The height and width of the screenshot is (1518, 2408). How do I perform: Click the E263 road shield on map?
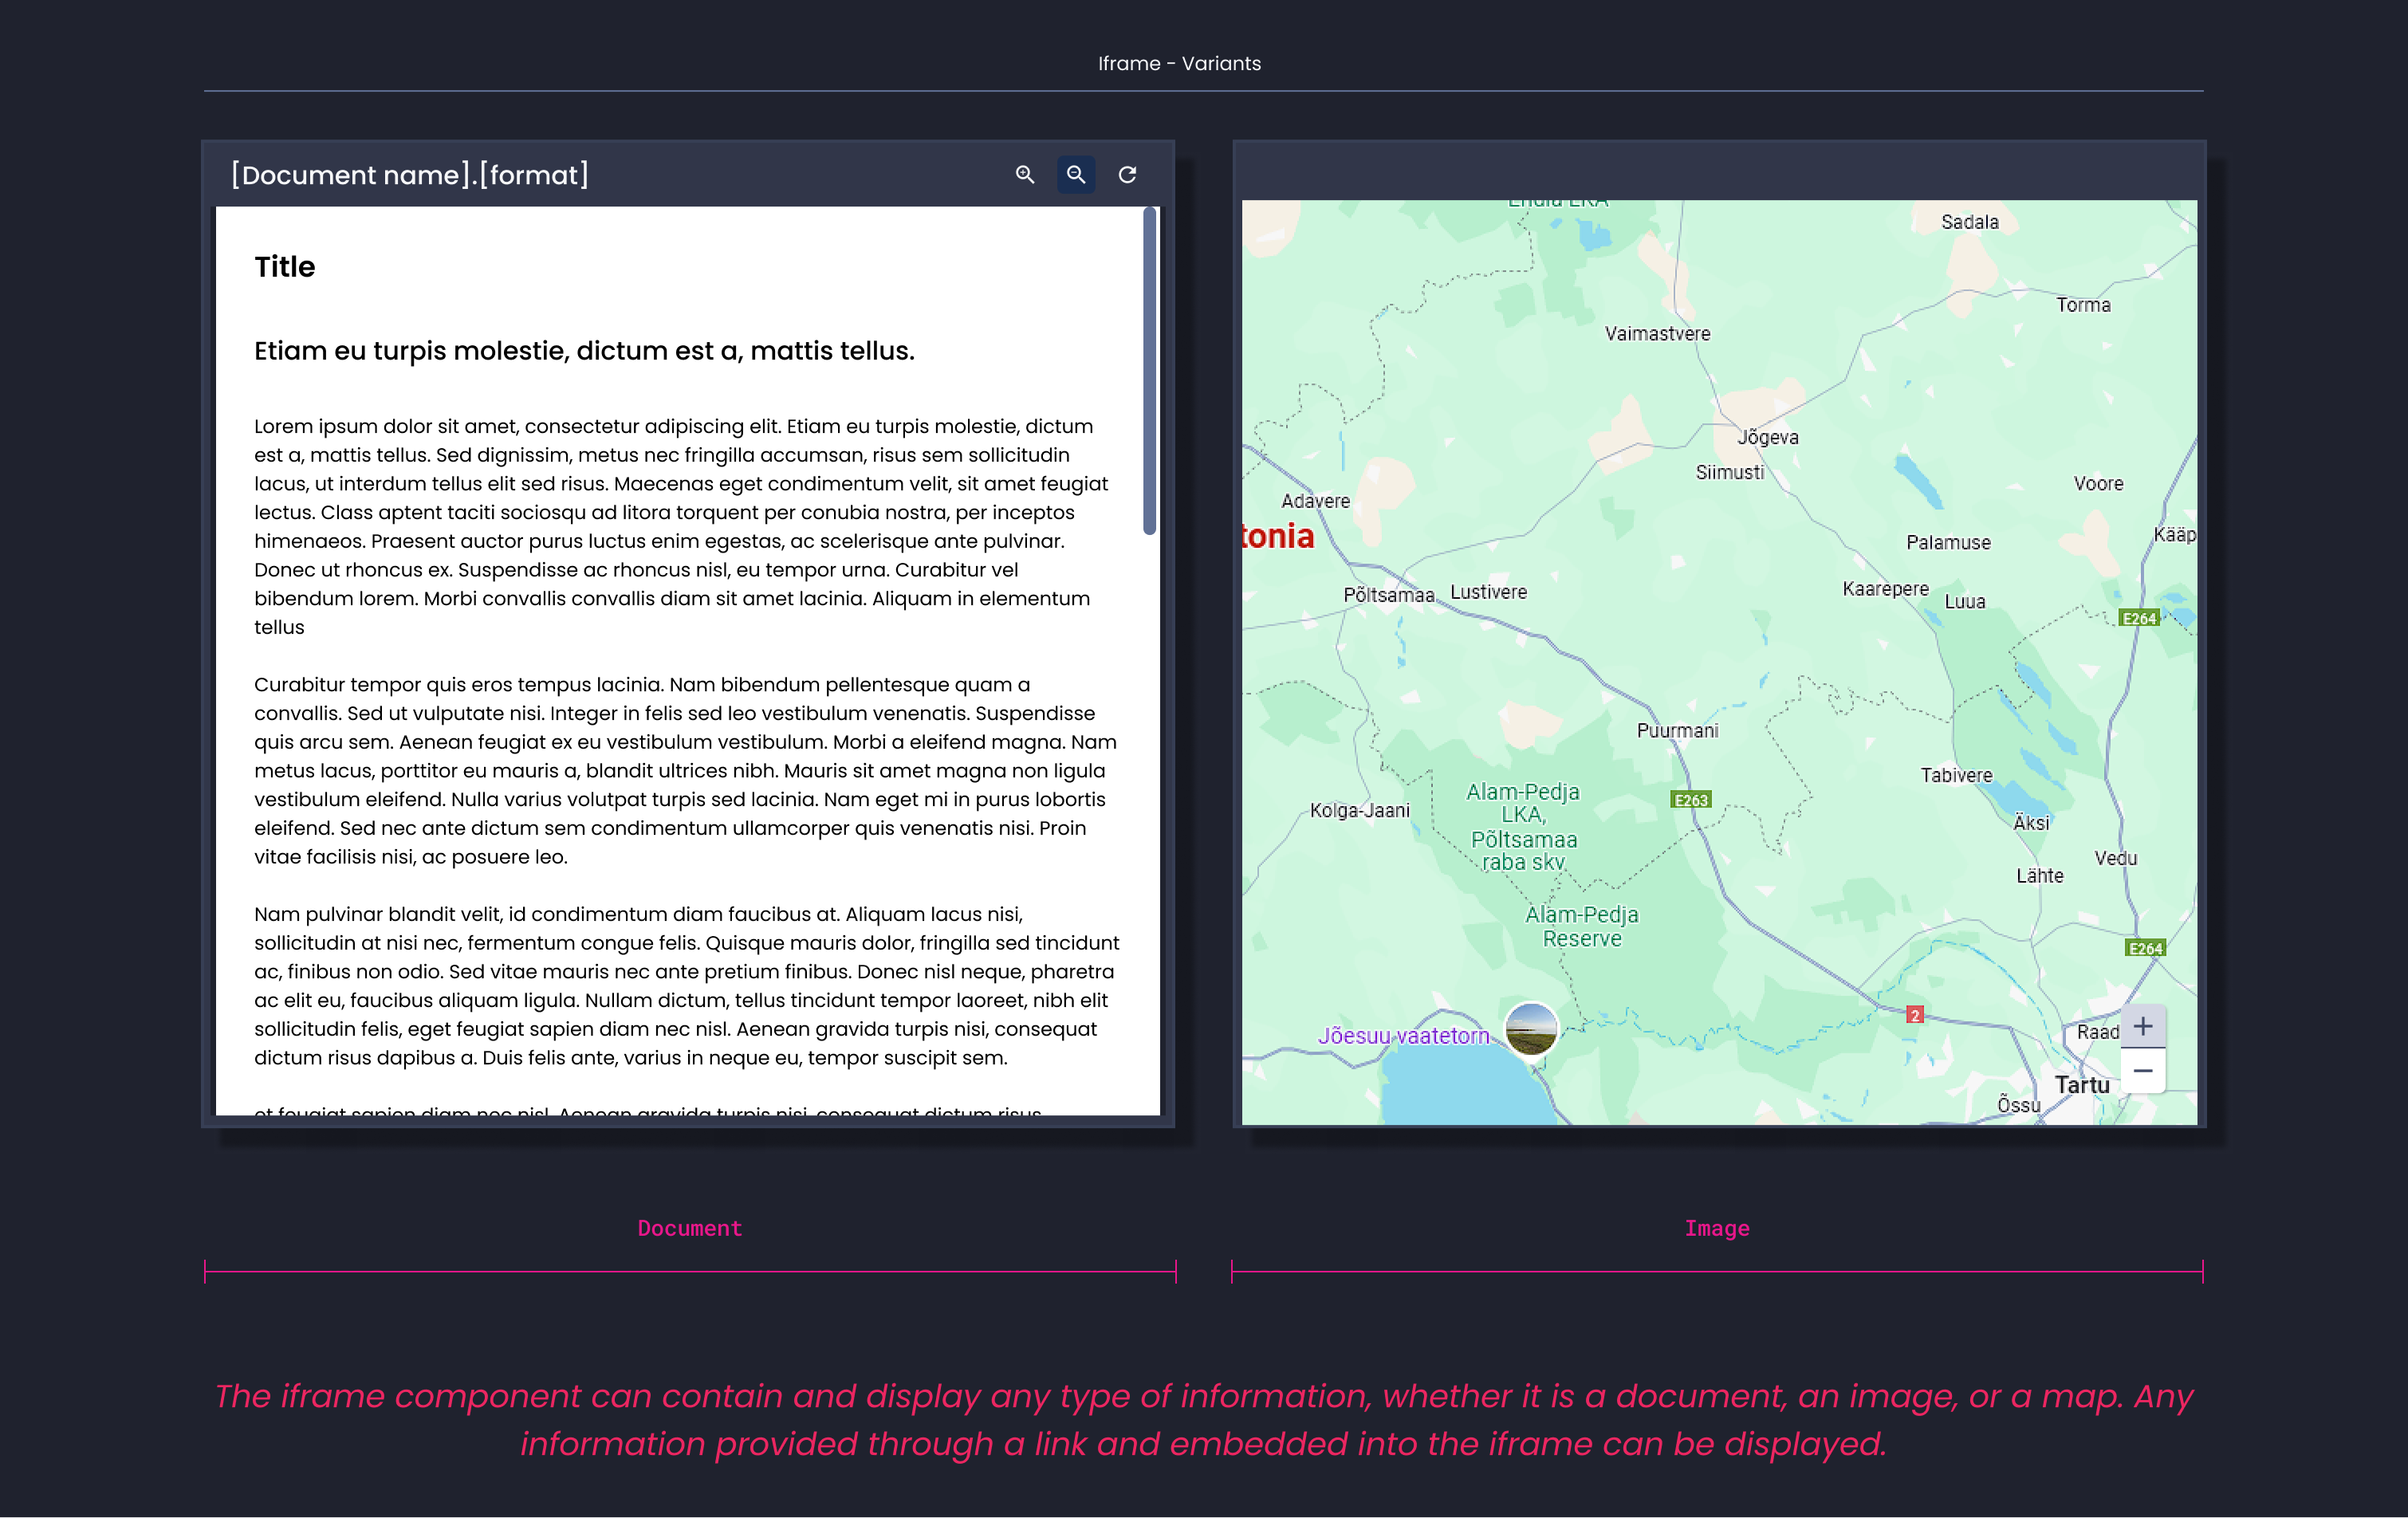click(1691, 800)
